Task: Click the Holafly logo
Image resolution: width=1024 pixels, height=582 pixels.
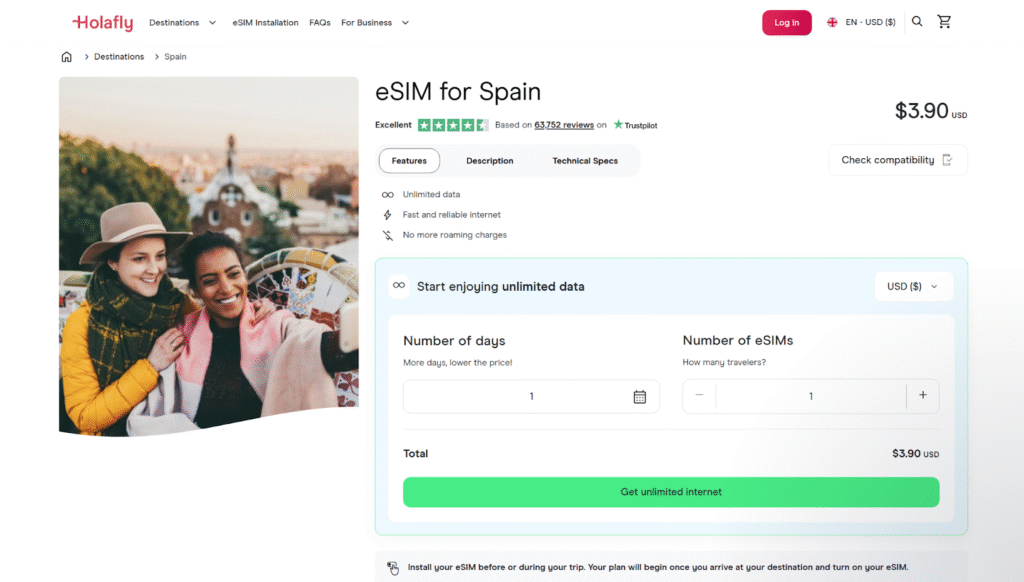Action: click(x=101, y=21)
